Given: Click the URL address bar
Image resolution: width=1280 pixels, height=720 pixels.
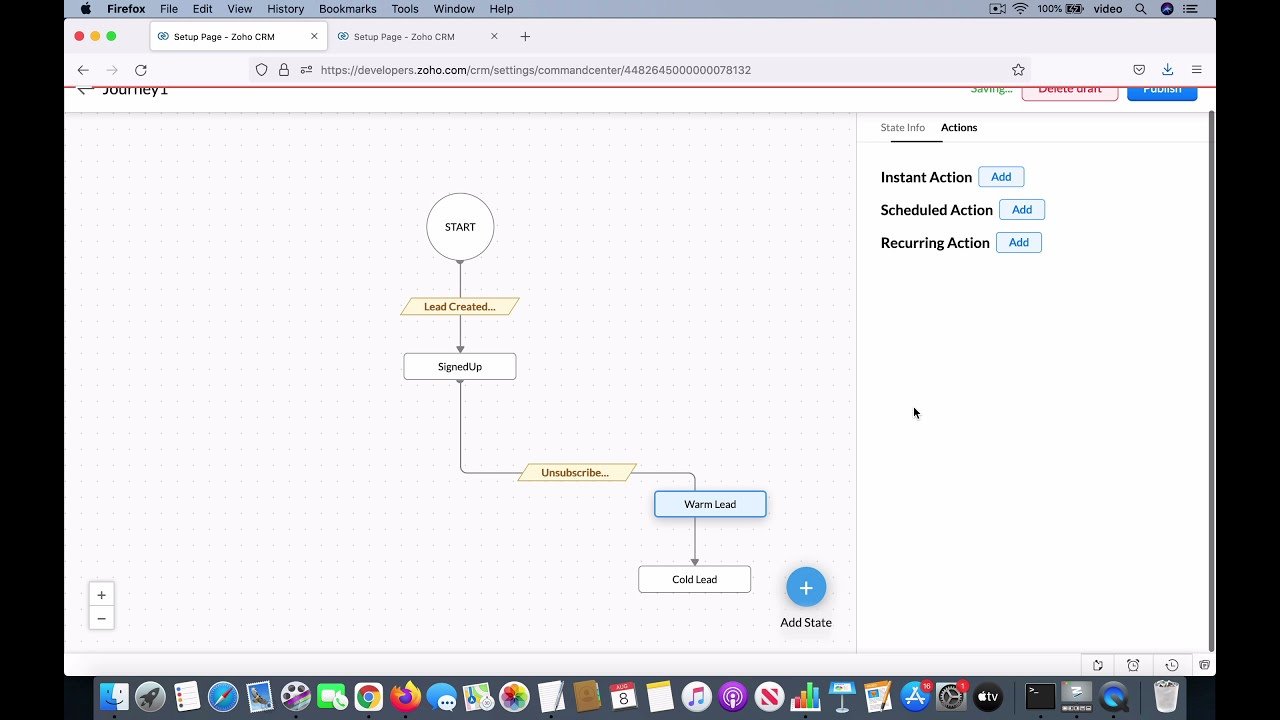Looking at the screenshot, I should click(640, 70).
